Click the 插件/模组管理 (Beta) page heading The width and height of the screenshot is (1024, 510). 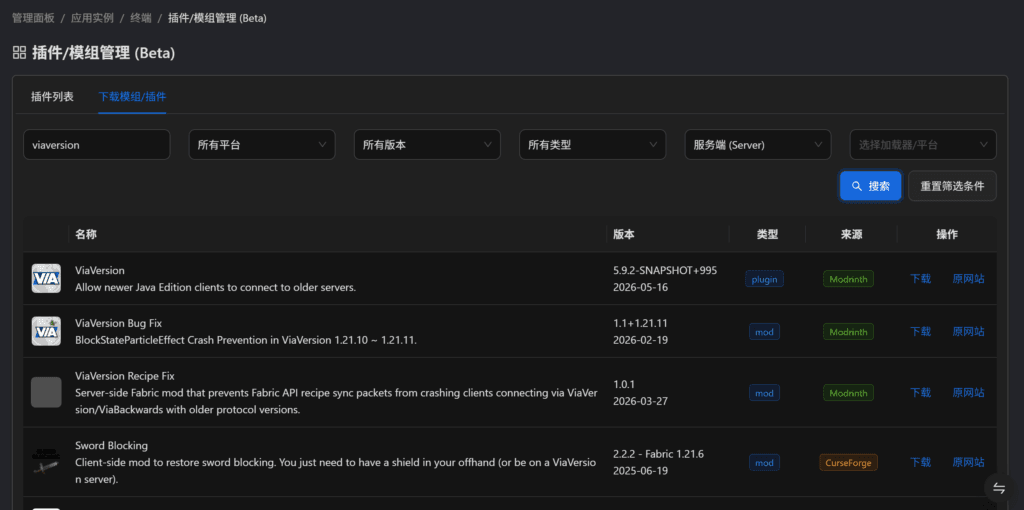tap(103, 53)
